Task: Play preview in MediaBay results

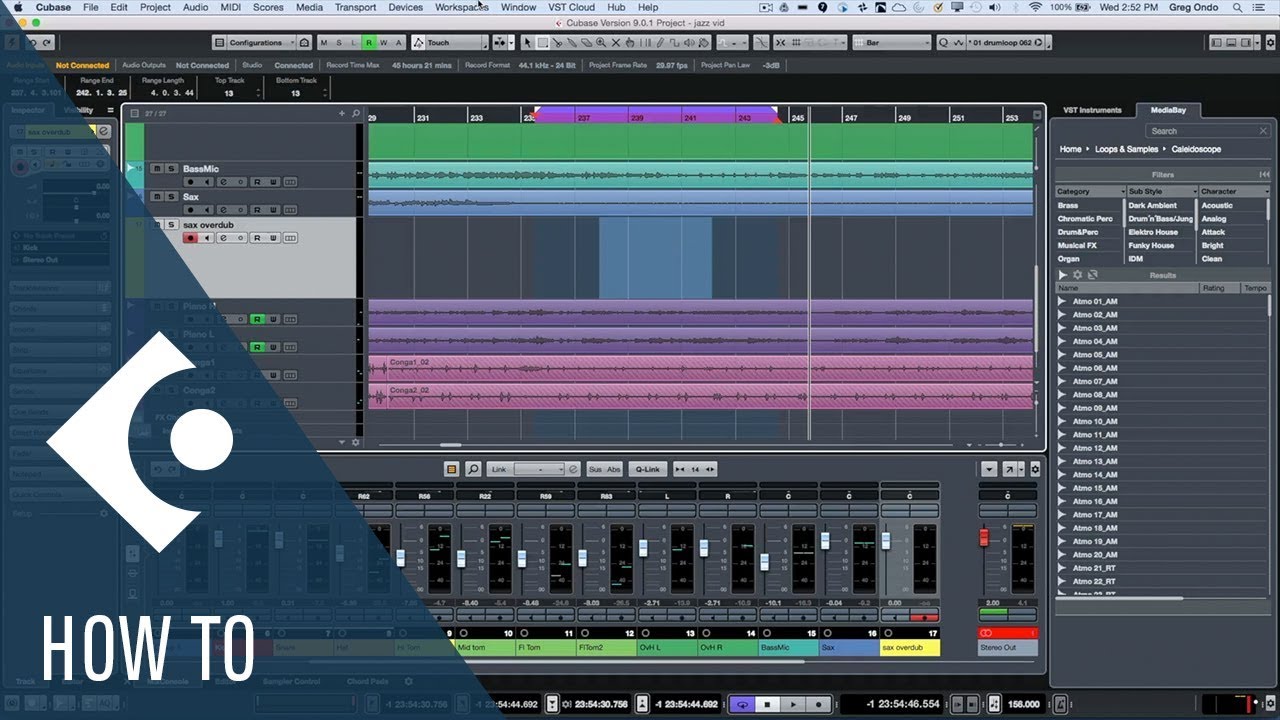Action: pyautogui.click(x=1063, y=275)
